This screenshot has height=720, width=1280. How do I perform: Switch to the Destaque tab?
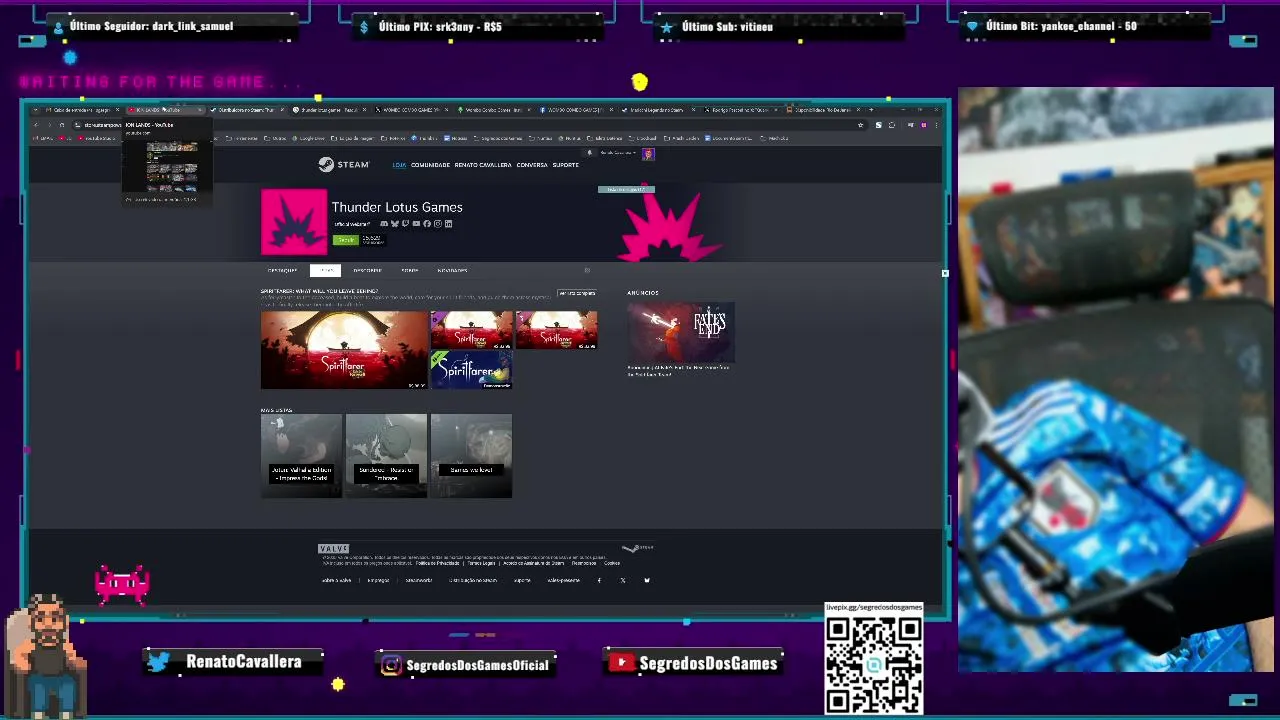point(282,270)
